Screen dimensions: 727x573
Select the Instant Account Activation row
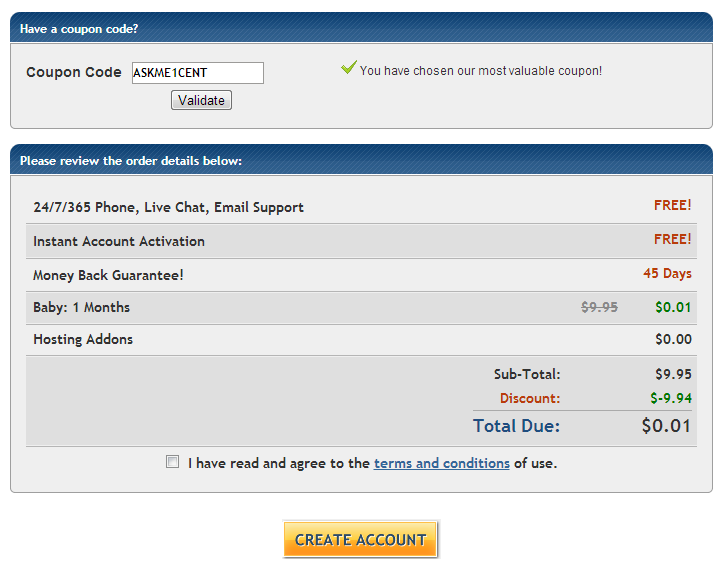point(119,241)
